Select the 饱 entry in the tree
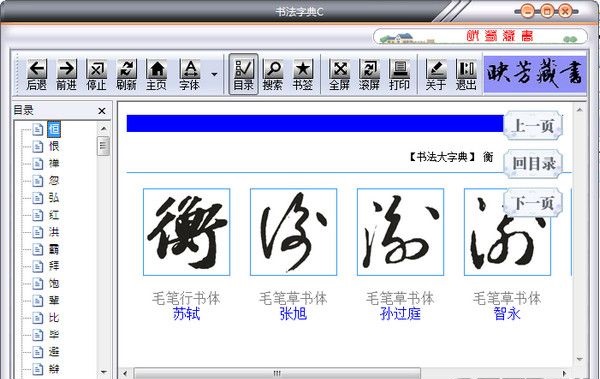This screenshot has height=379, width=600. 54,283
